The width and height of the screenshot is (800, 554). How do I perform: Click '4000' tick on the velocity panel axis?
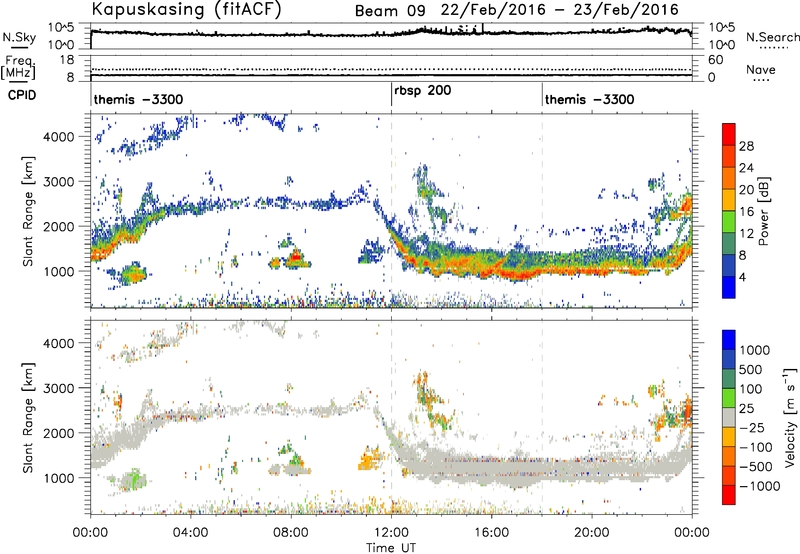[x=59, y=343]
